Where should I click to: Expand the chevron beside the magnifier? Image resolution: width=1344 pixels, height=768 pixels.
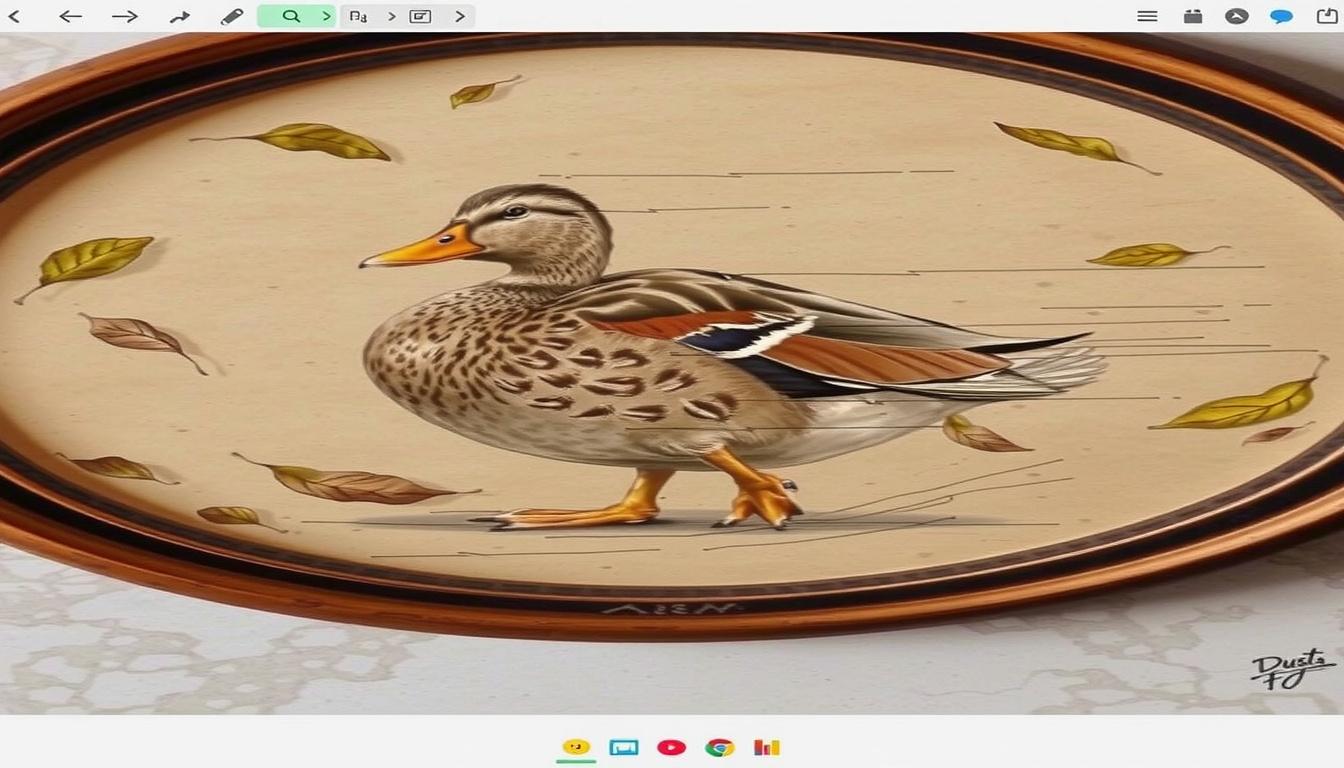(326, 16)
